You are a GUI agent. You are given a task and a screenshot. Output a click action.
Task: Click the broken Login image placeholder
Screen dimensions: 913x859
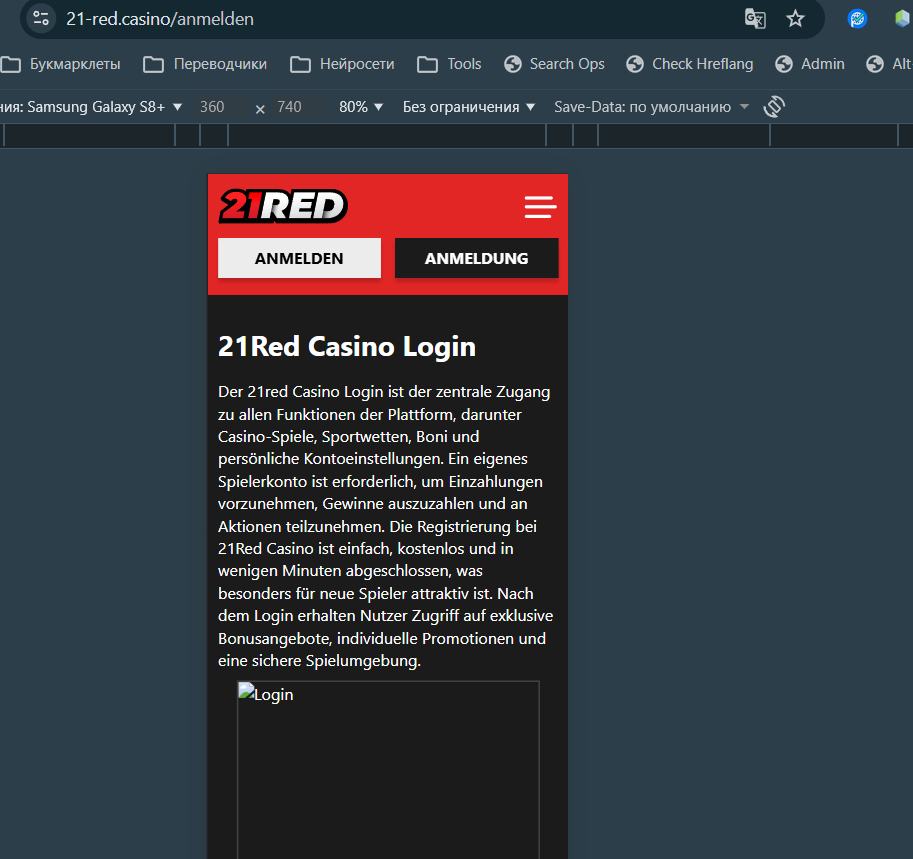388,769
